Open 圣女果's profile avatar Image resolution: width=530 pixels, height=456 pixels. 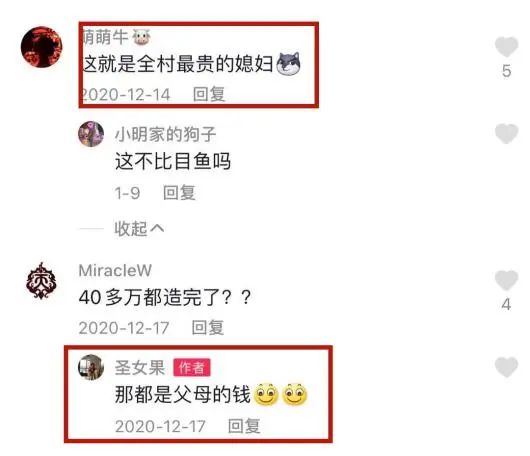[x=91, y=367]
